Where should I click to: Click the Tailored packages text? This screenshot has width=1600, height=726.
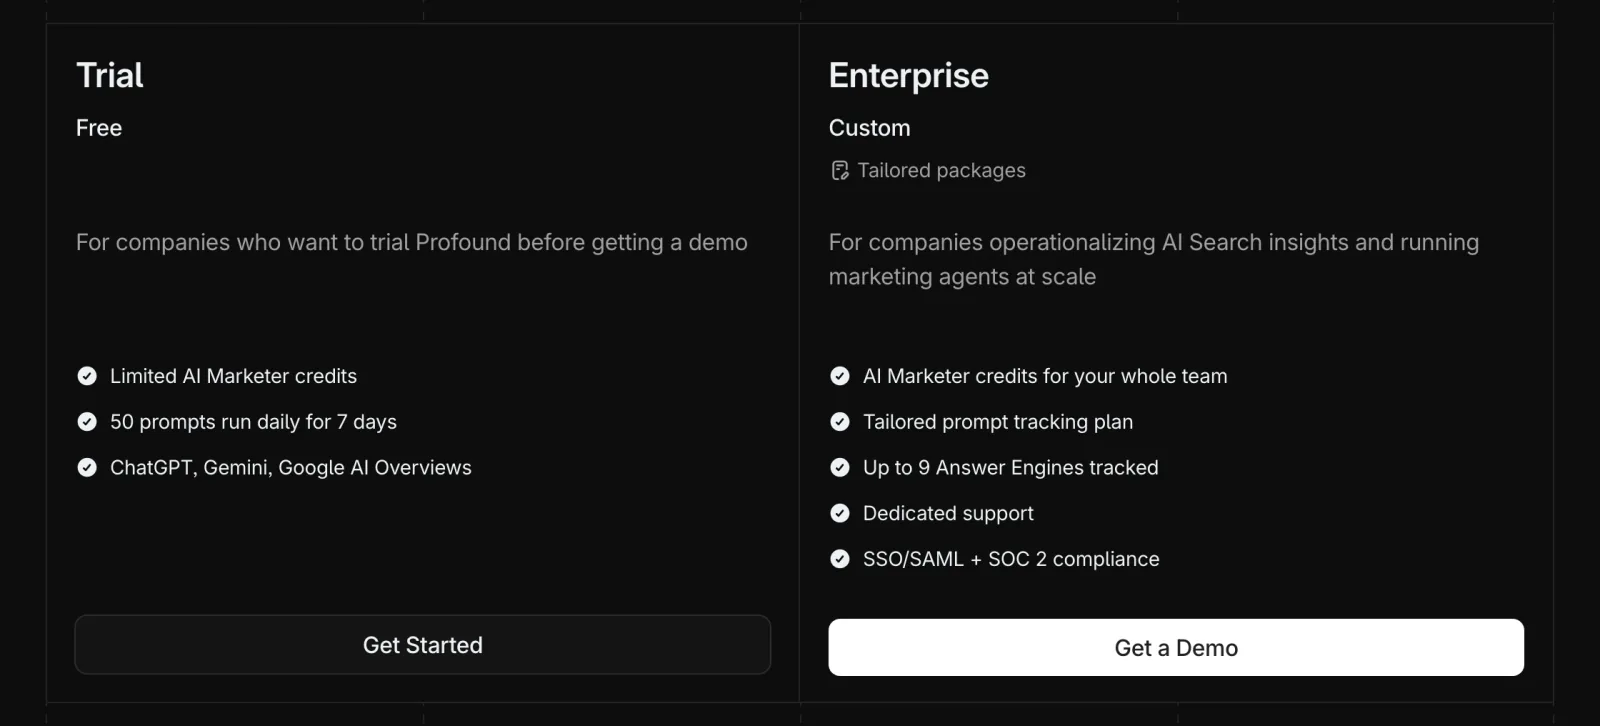942,171
